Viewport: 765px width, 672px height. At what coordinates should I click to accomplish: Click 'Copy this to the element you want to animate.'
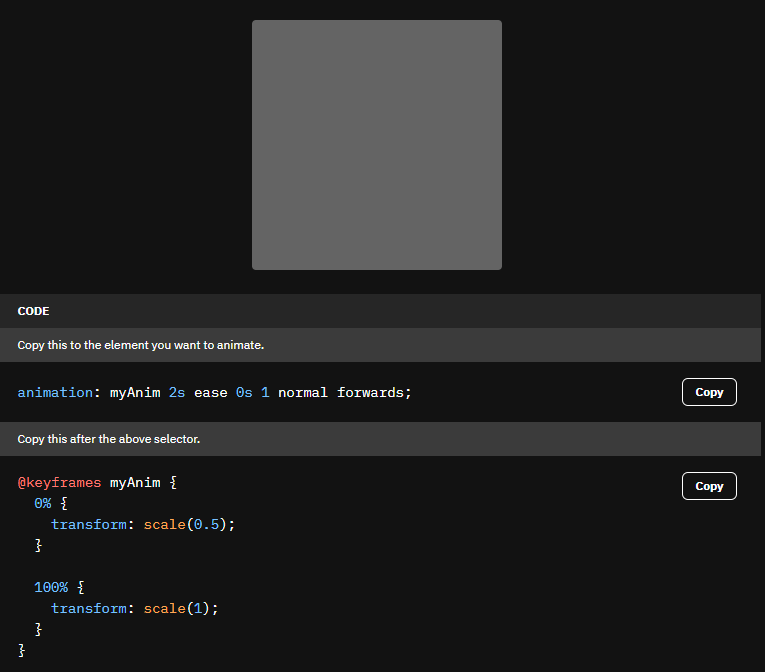[141, 345]
